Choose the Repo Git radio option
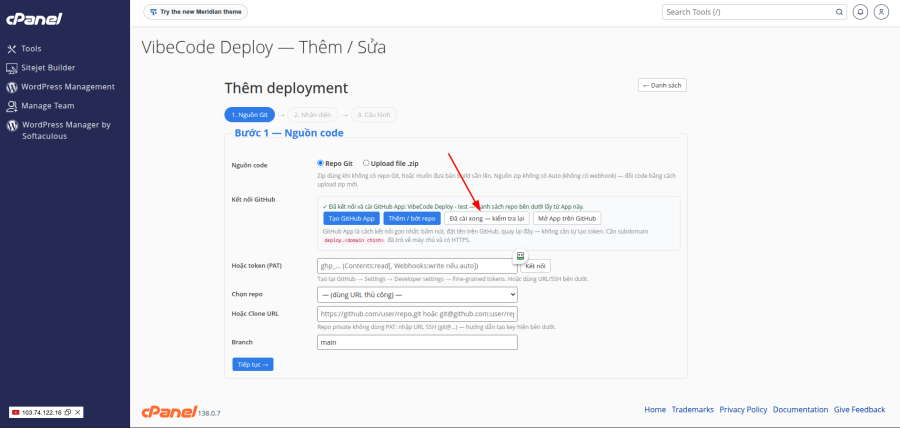900x428 pixels. (321, 163)
